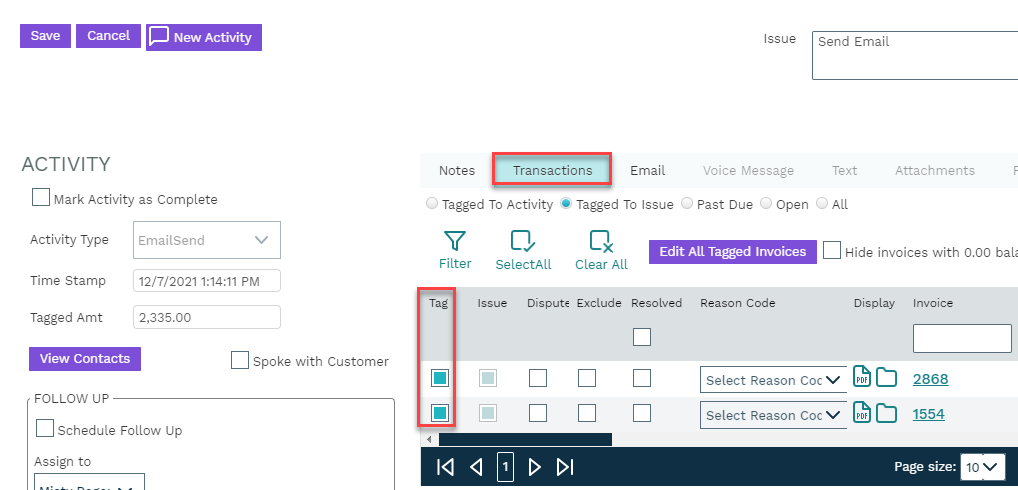
Task: Open the Page size dropdown
Action: coord(981,467)
